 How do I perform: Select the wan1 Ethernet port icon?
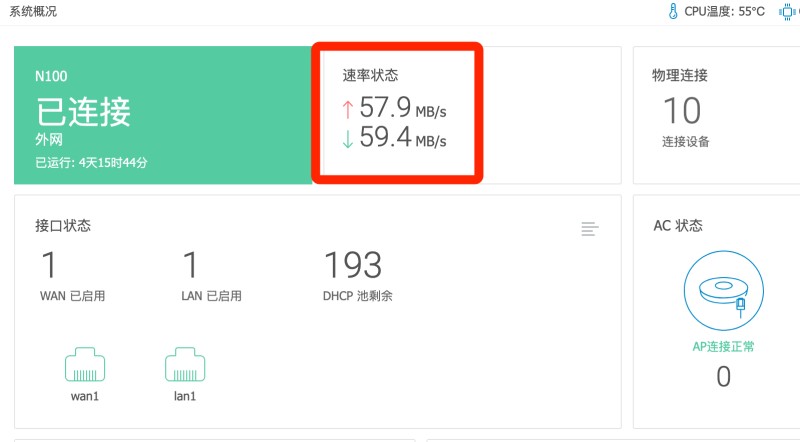click(85, 365)
